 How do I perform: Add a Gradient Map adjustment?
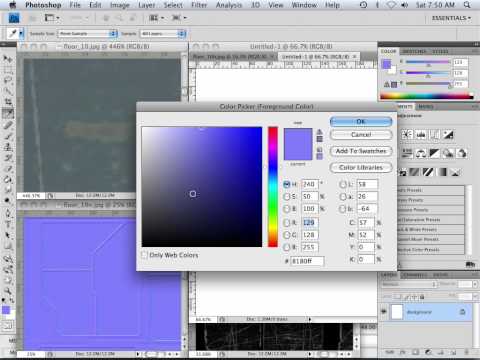point(442,172)
